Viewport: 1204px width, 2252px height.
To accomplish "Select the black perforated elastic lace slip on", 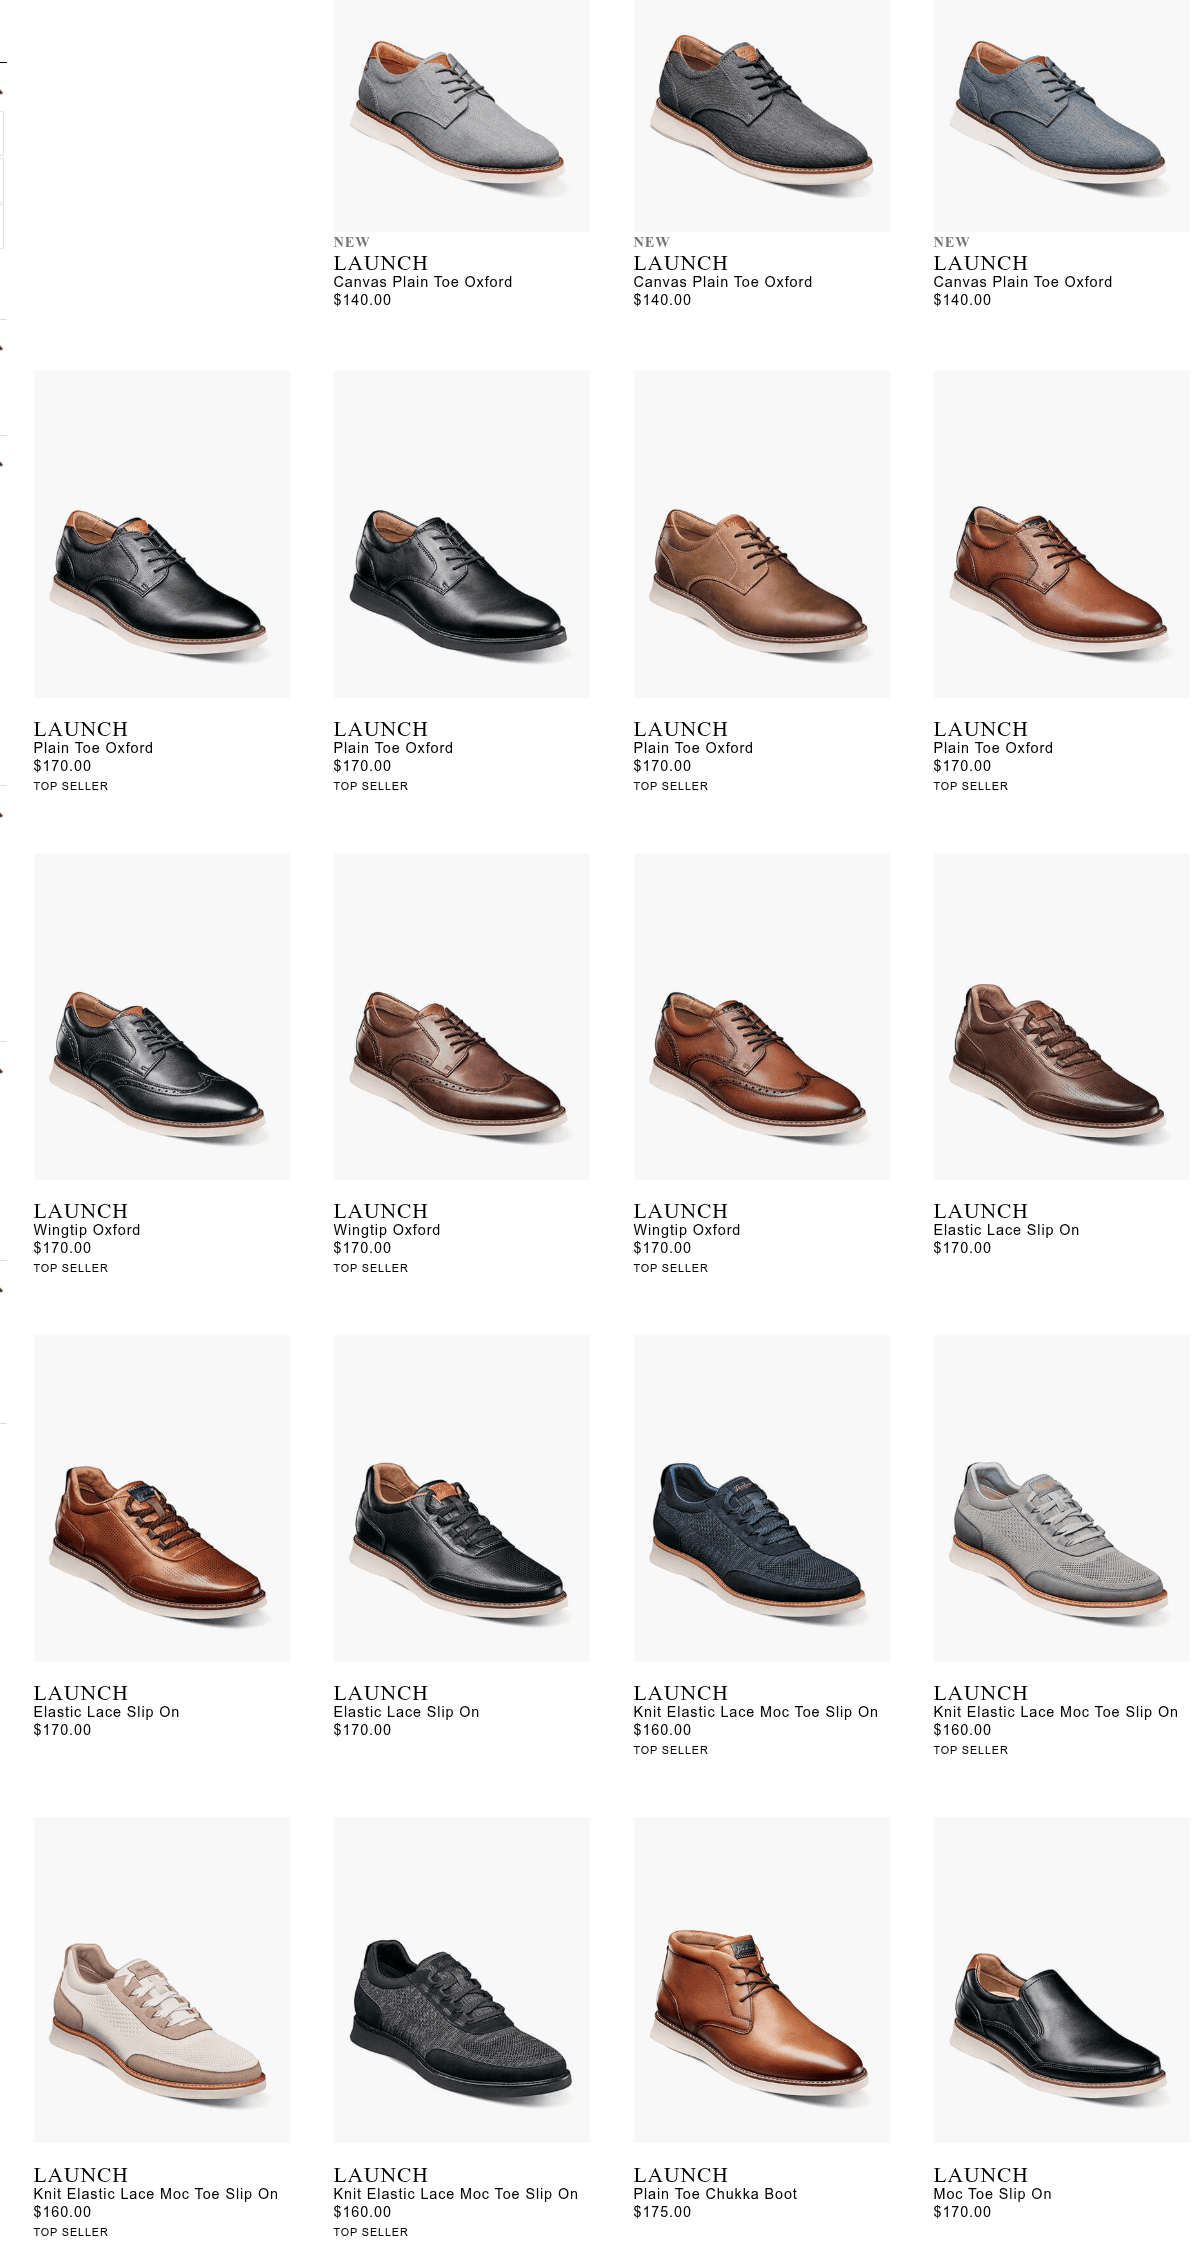I will point(461,1498).
